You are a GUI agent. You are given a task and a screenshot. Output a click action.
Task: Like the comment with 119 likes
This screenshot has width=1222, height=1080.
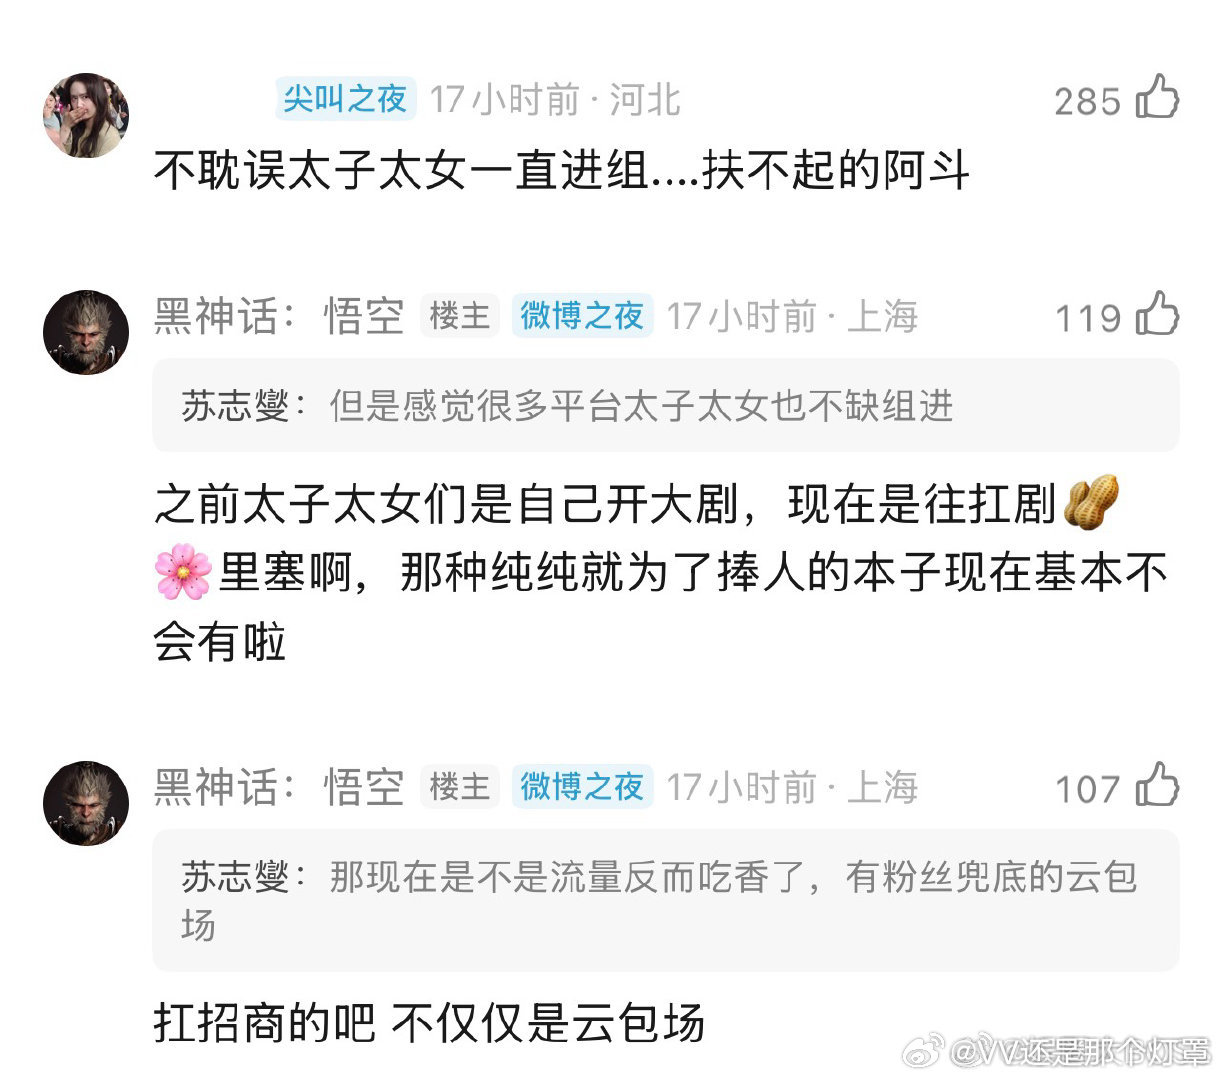1158,315
